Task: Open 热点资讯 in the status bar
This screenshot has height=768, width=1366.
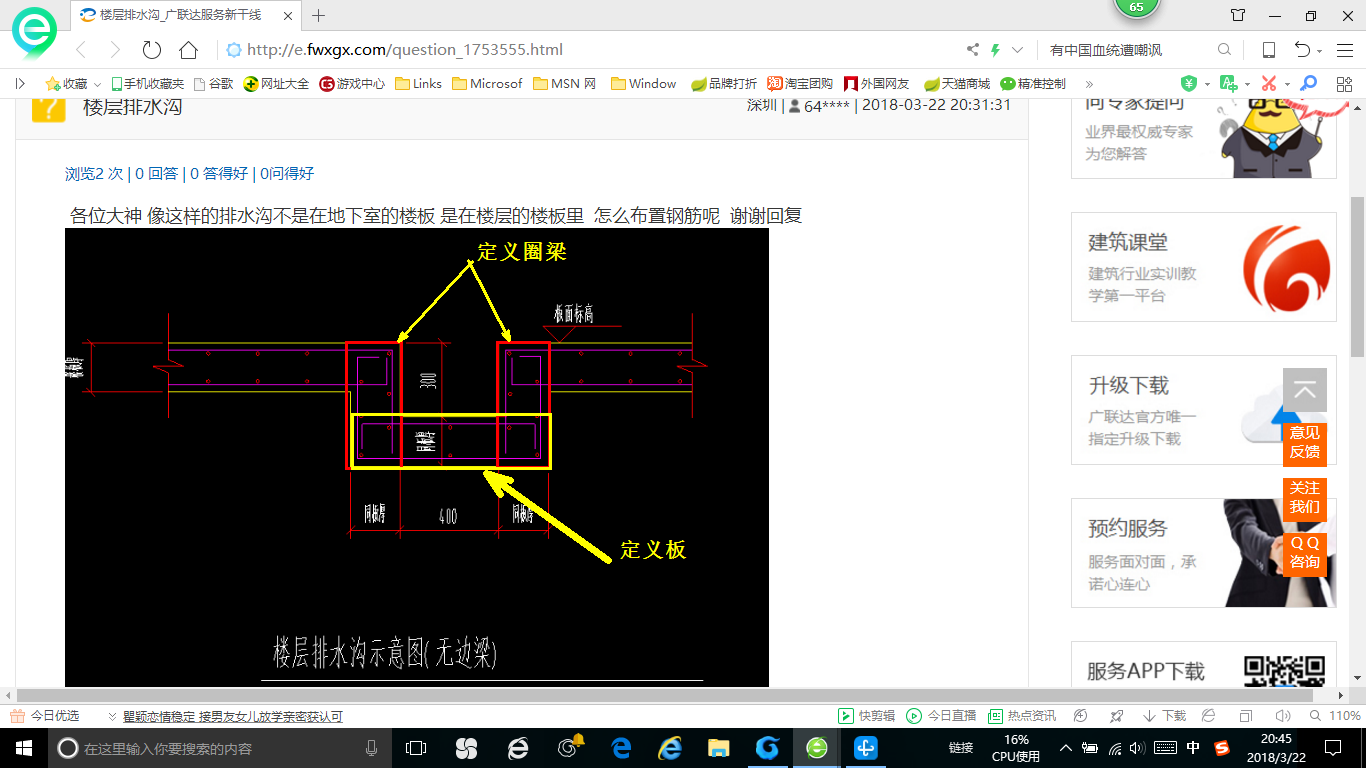Action: click(x=1022, y=716)
